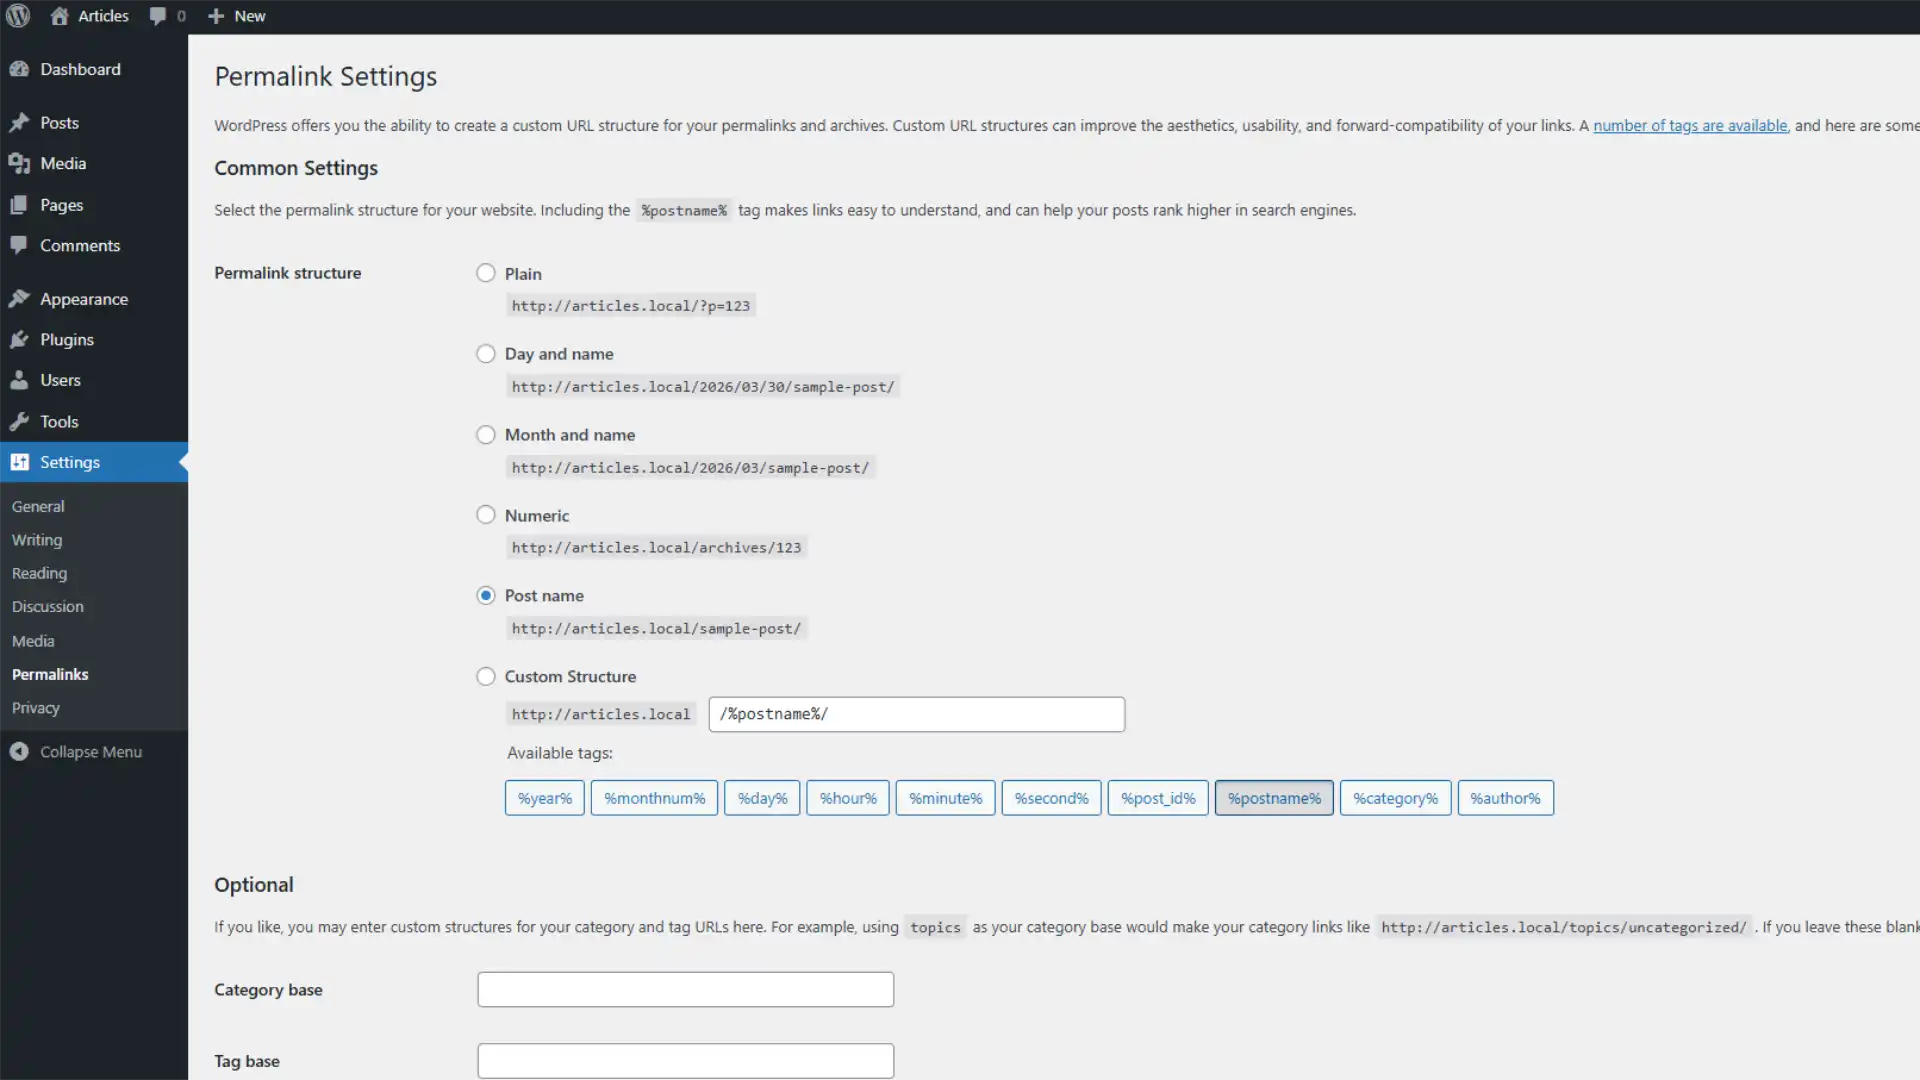The width and height of the screenshot is (1920, 1080).
Task: Insert the %hour% tag
Action: [848, 798]
